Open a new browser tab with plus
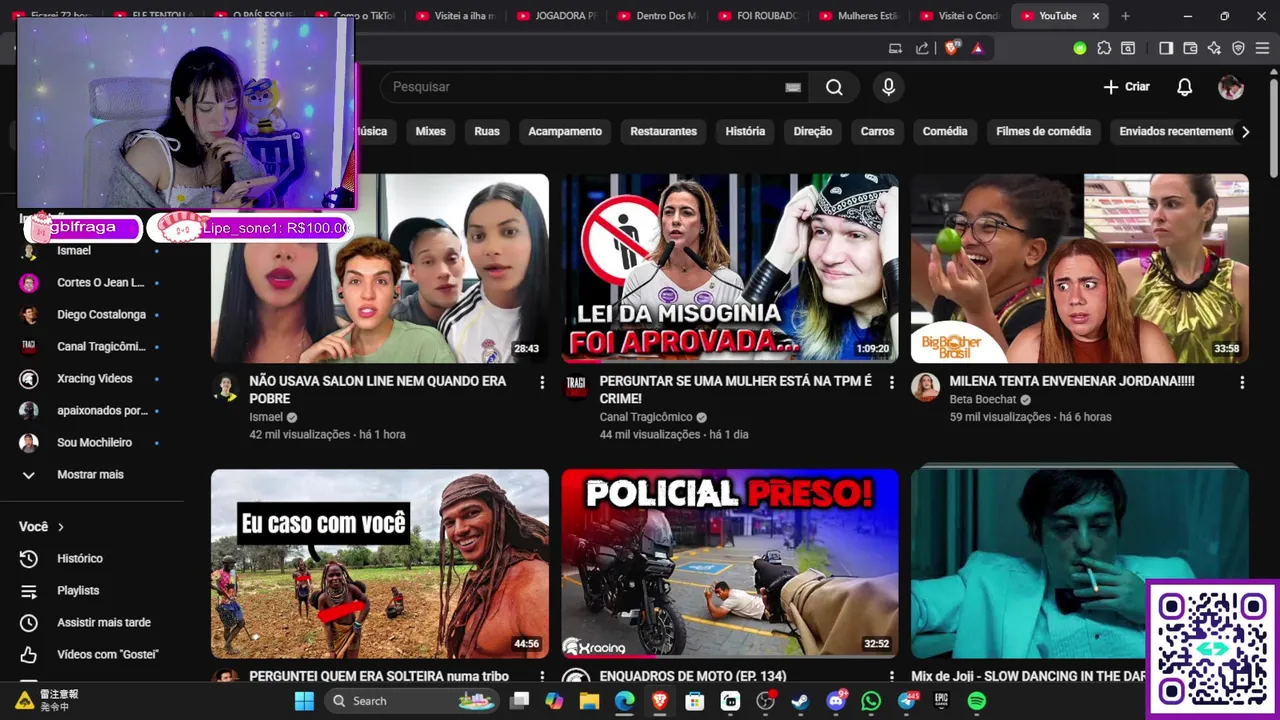The height and width of the screenshot is (720, 1280). 1125,16
